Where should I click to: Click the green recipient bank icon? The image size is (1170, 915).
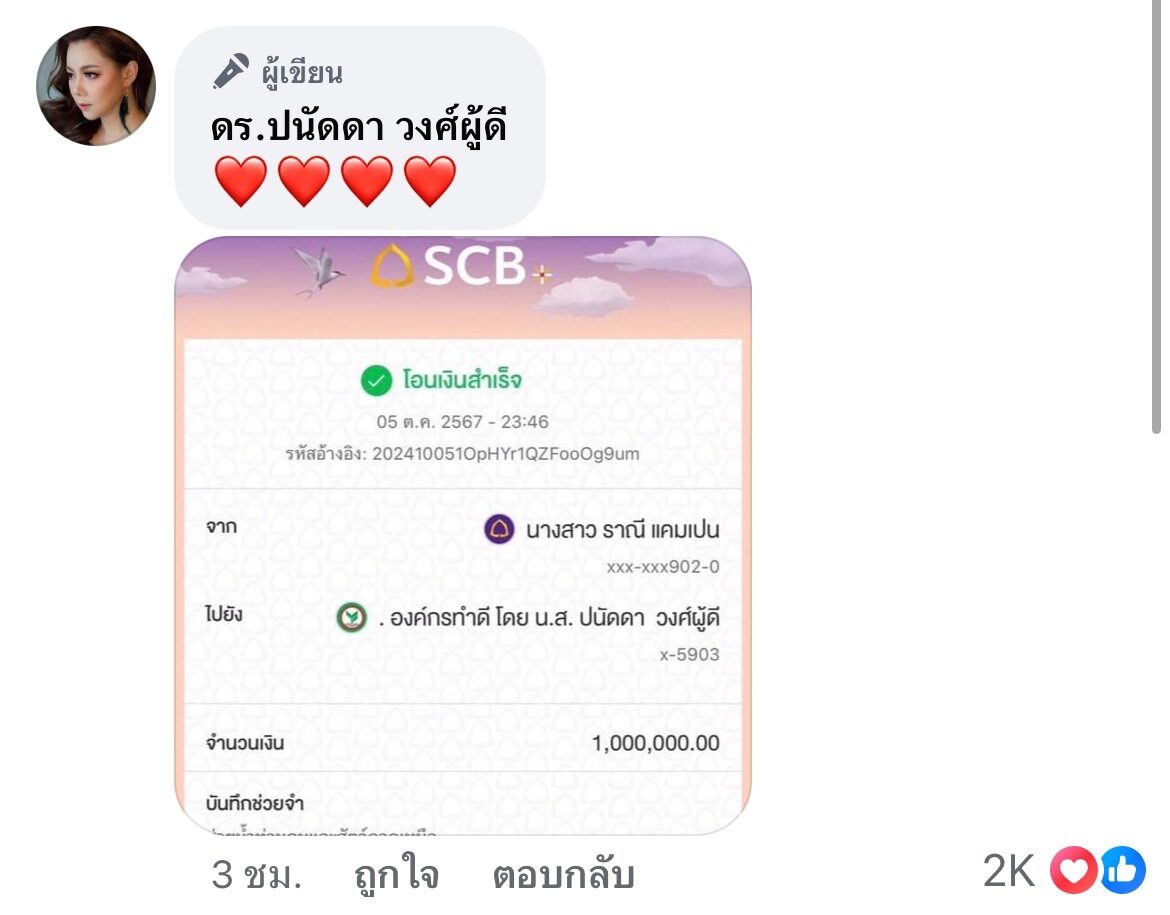click(351, 618)
